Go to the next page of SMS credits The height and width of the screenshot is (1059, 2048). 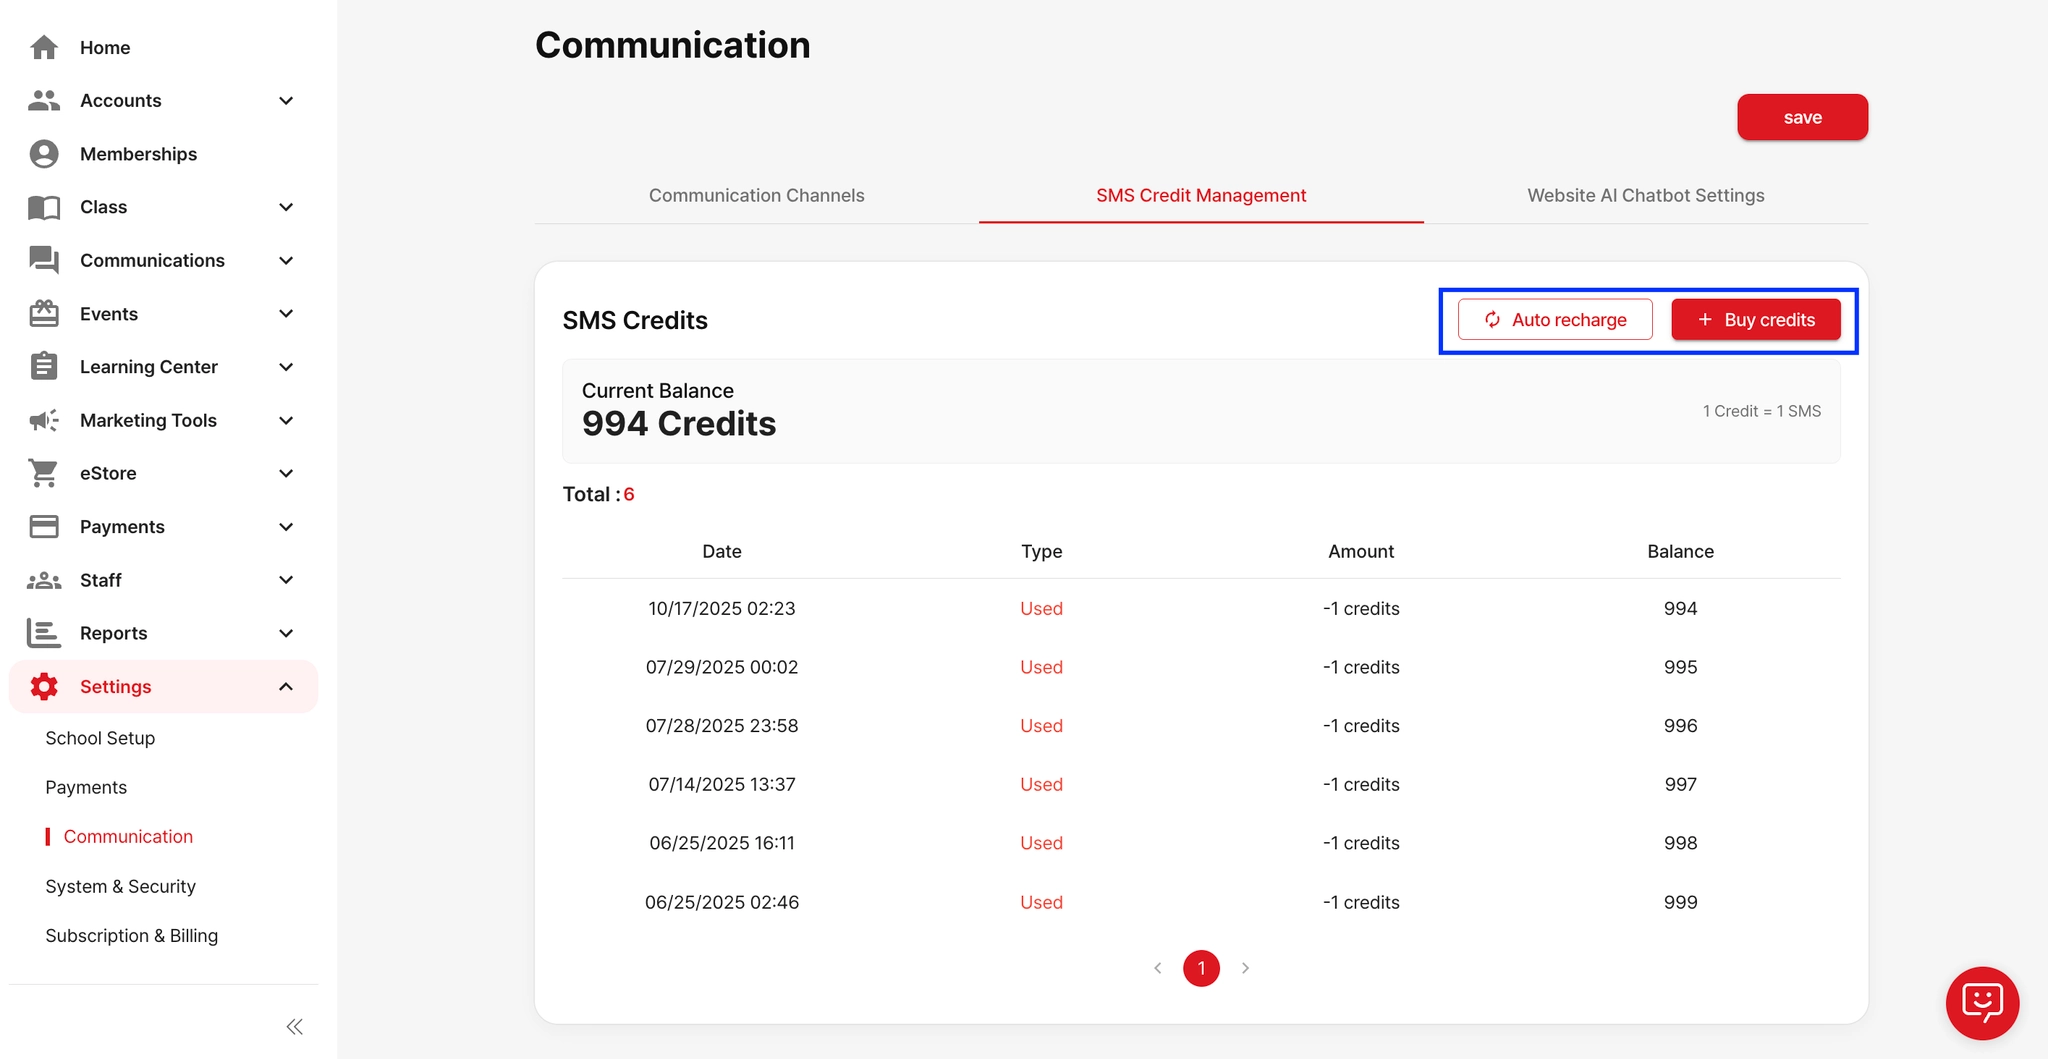coord(1245,968)
